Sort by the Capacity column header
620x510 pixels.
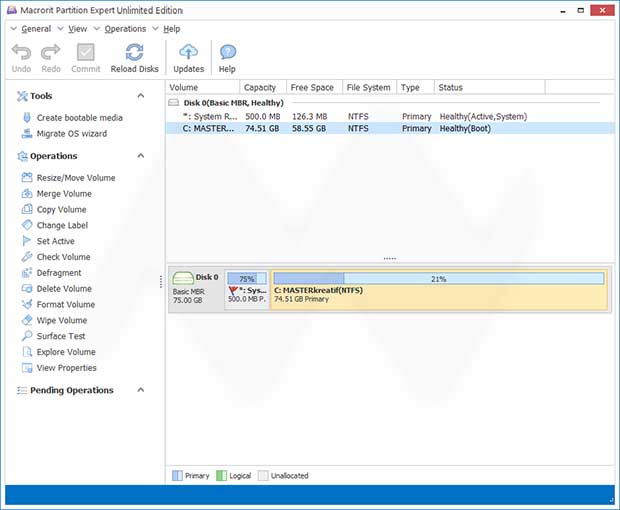(x=263, y=87)
